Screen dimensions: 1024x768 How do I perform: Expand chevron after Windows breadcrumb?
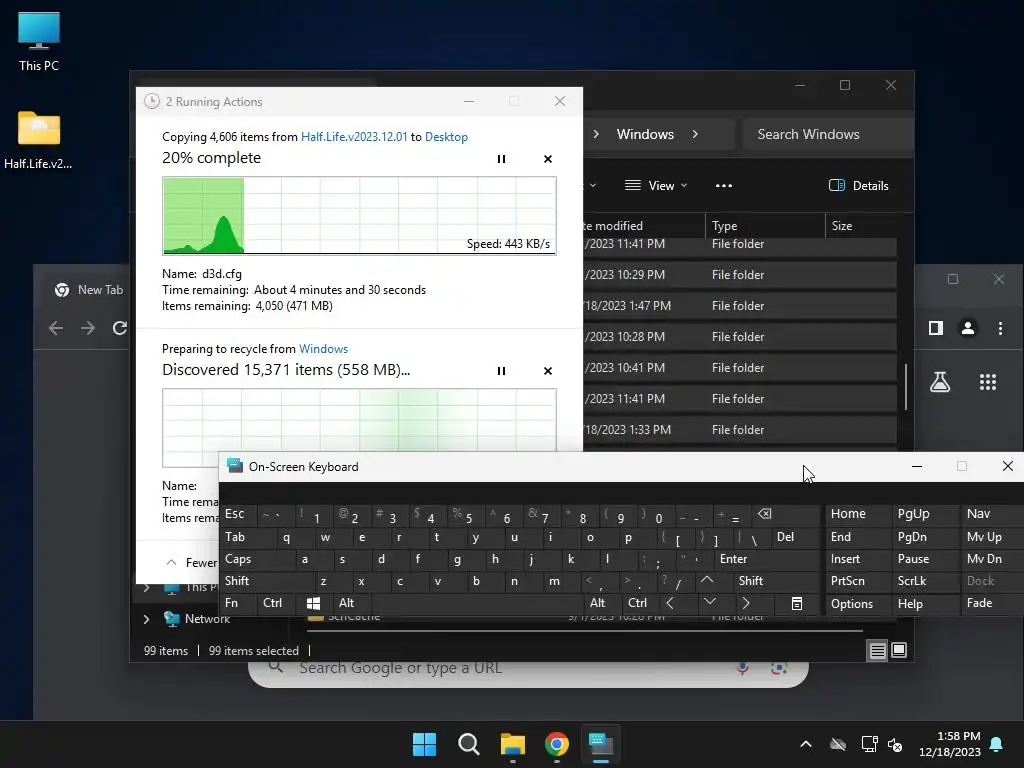click(695, 135)
